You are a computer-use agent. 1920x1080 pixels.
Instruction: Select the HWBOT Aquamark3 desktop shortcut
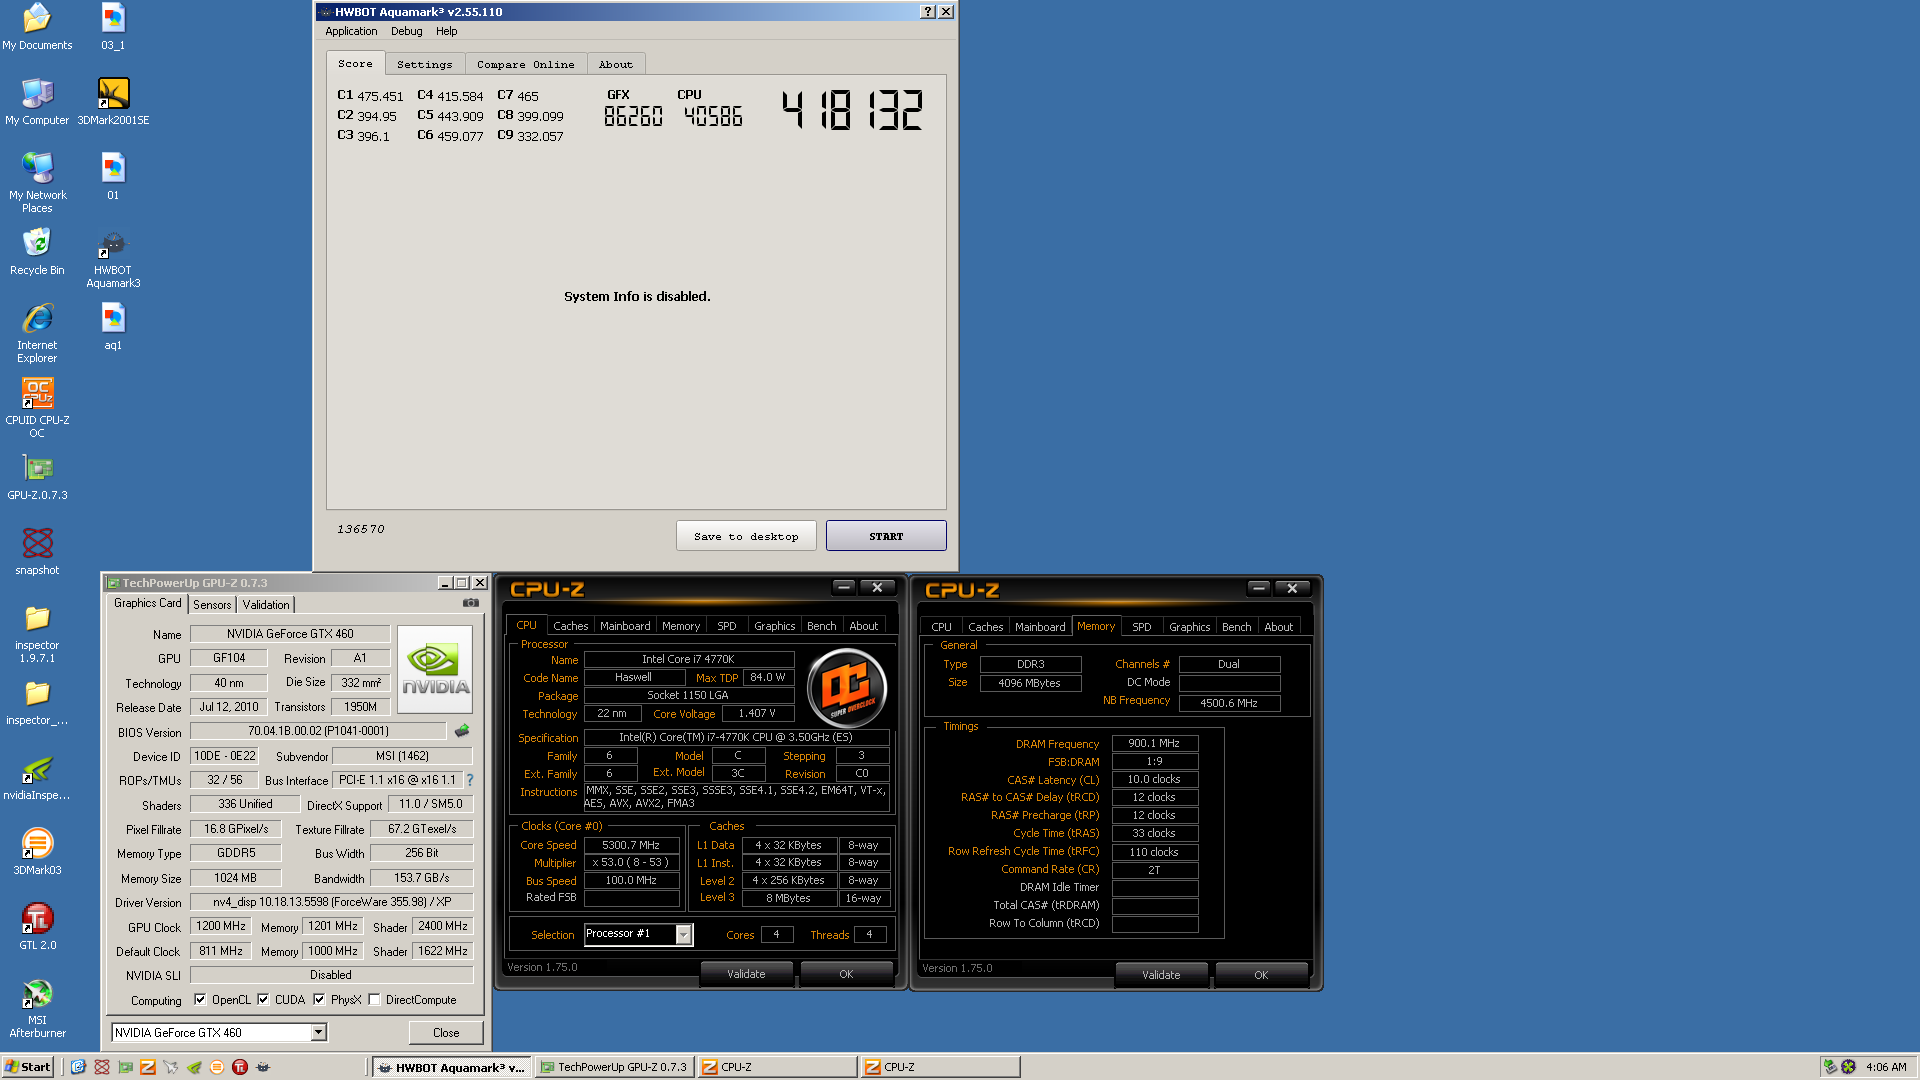pyautogui.click(x=113, y=258)
